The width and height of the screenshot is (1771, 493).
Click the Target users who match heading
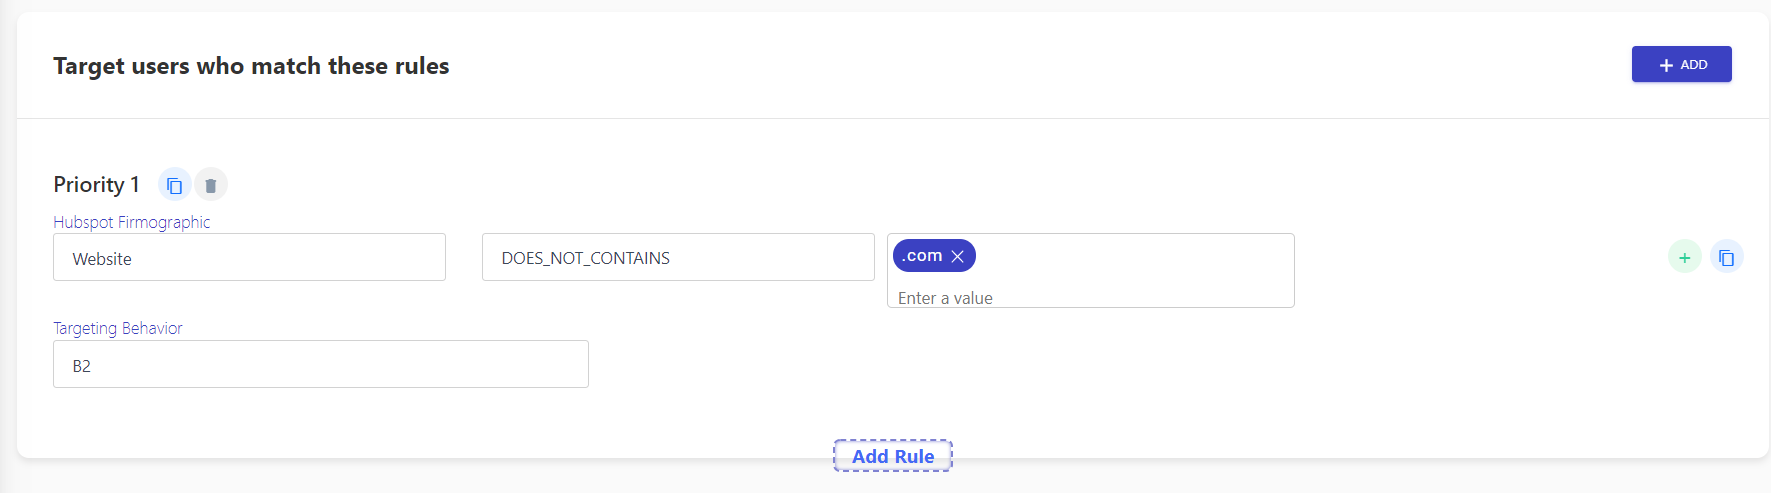[251, 66]
